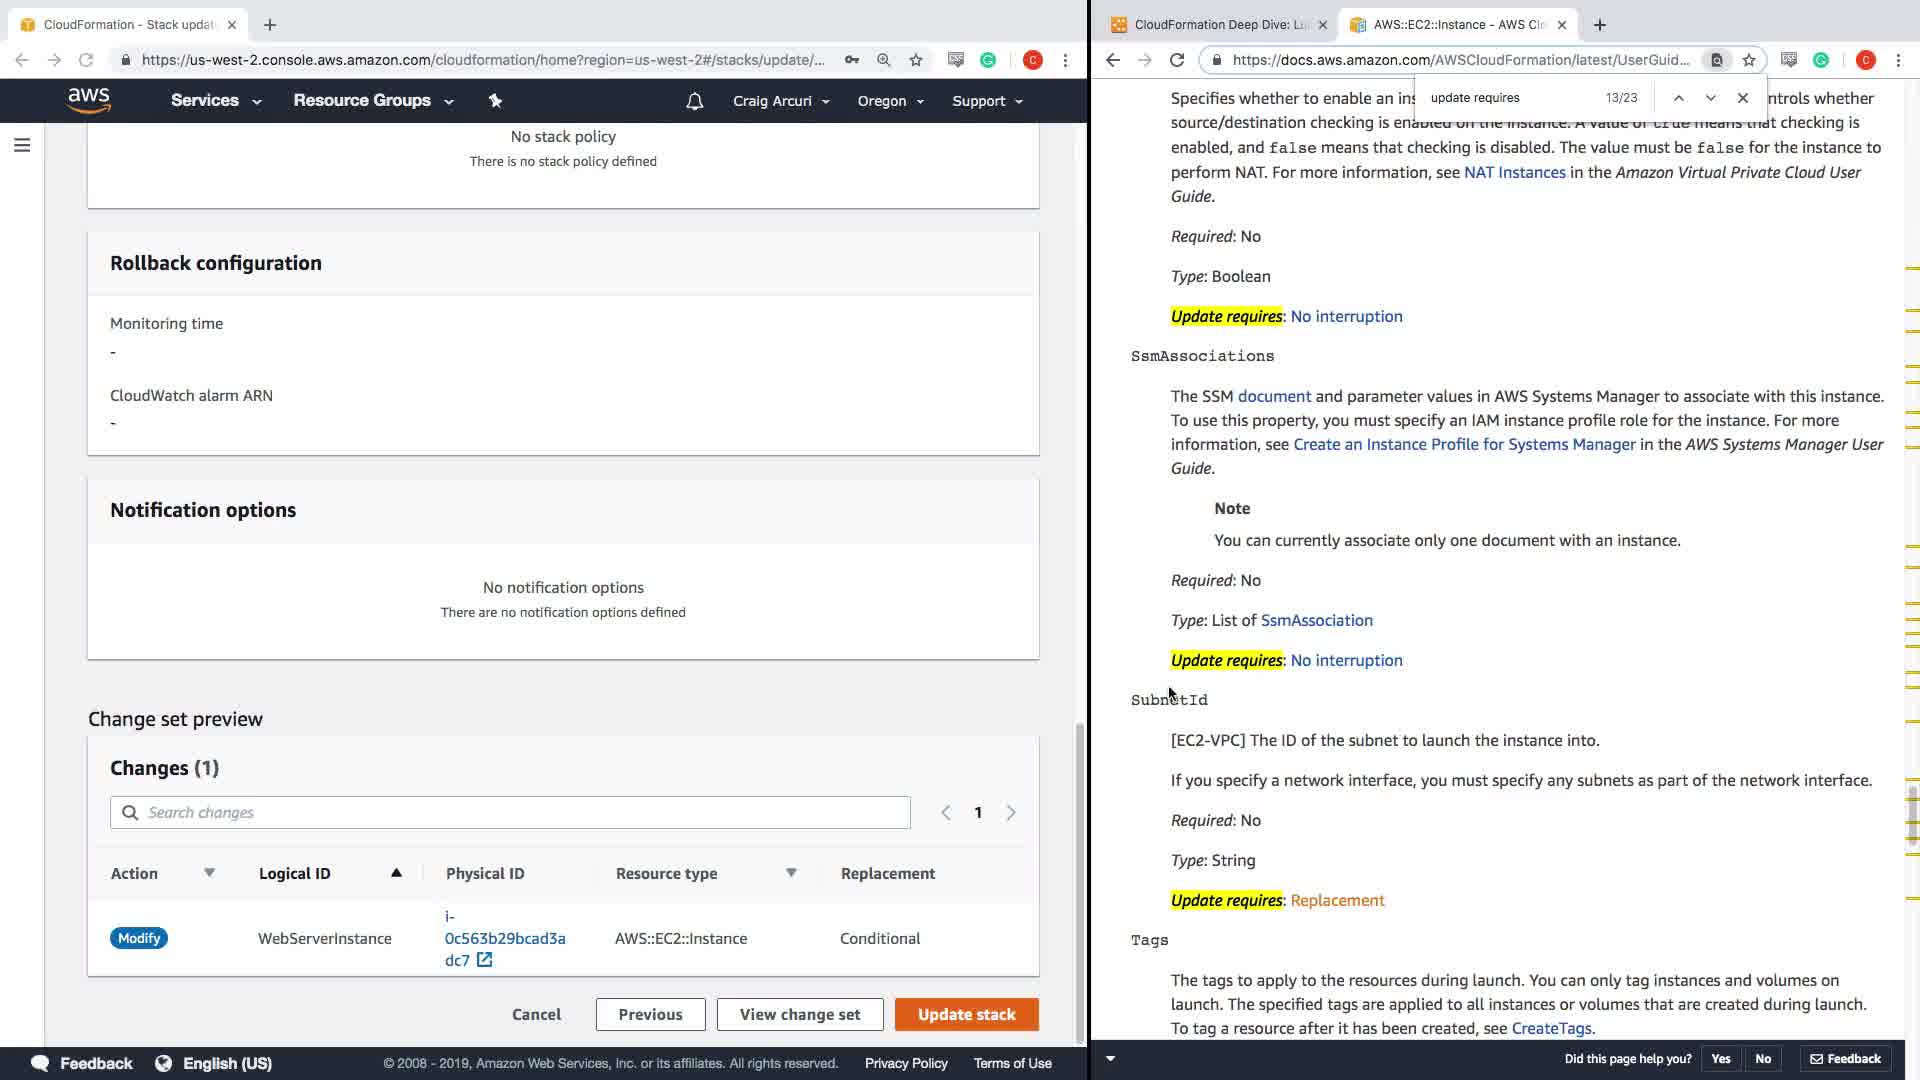Click the Update stack button
The image size is (1920, 1080).
tap(966, 1014)
